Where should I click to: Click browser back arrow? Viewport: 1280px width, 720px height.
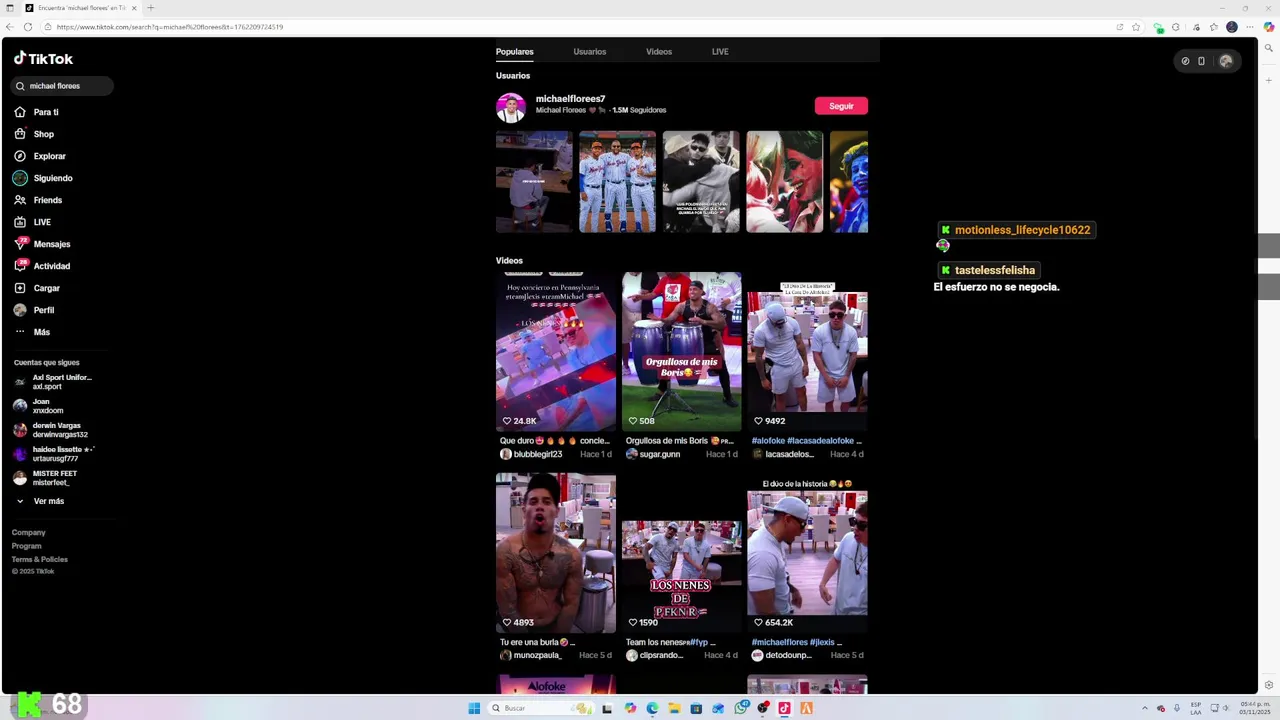coord(10,27)
